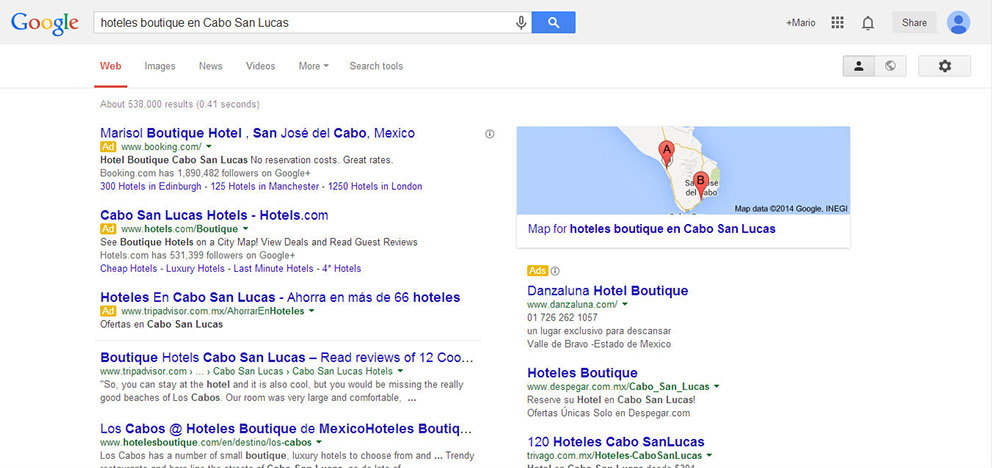Click the map thumbnail of Los Cabos

point(683,170)
